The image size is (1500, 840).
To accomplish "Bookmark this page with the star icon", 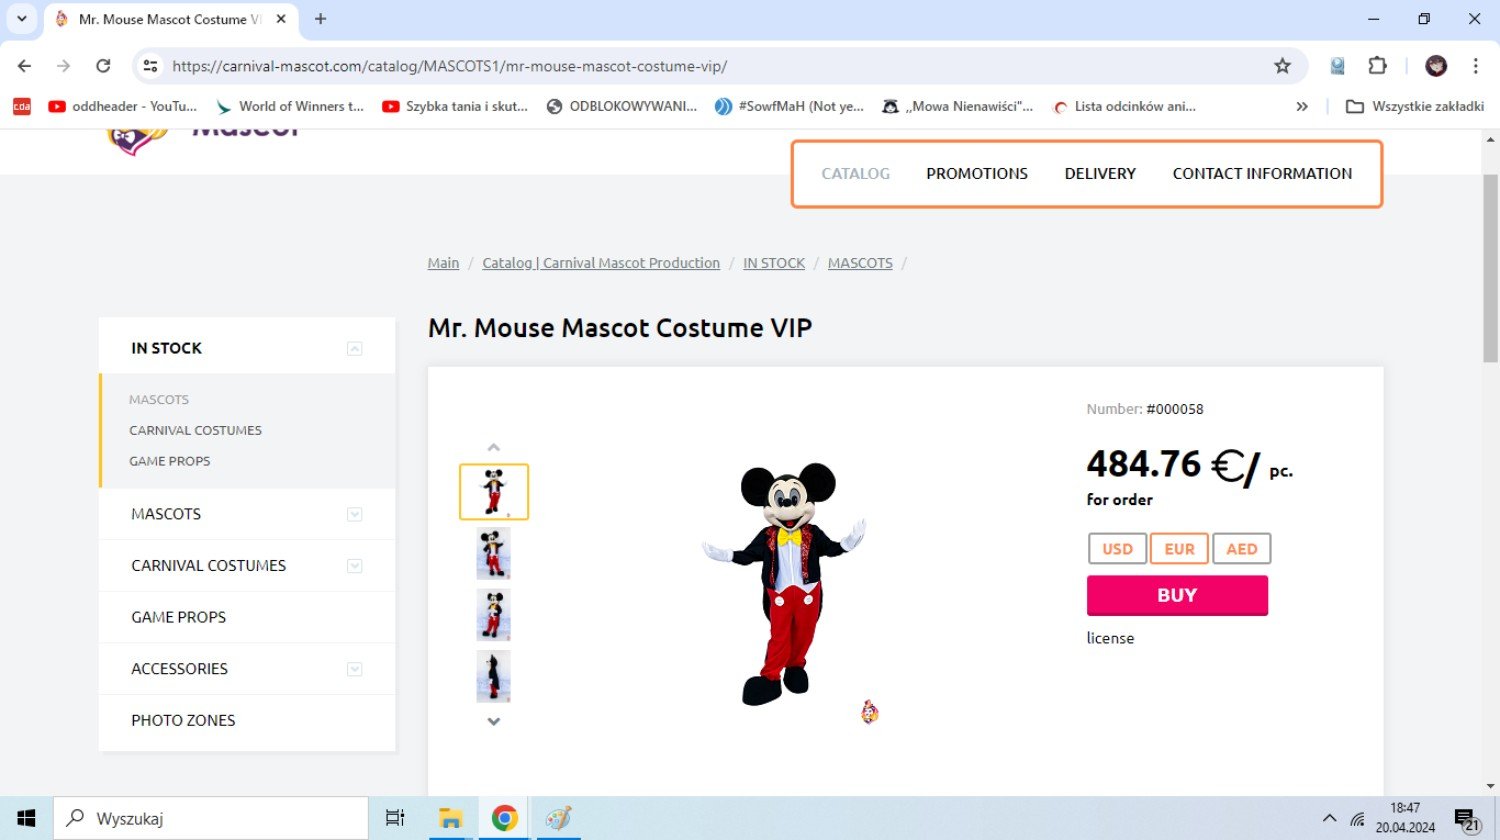I will 1282,66.
